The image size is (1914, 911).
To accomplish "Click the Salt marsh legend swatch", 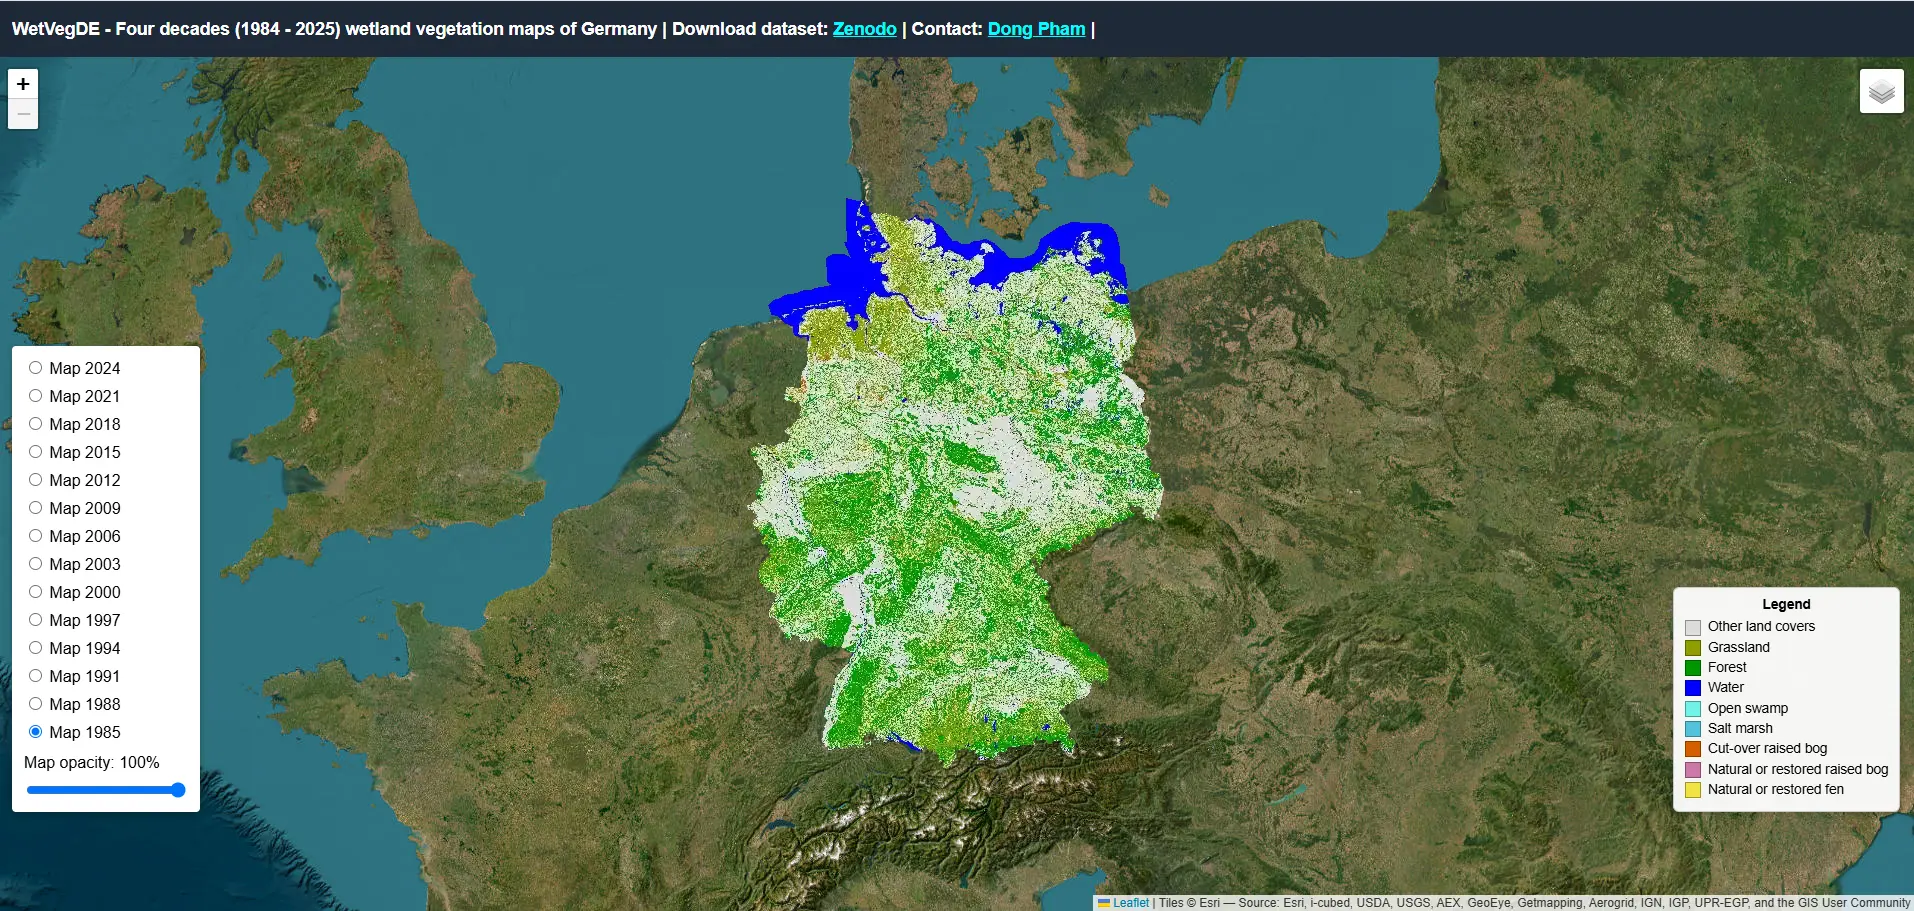I will tap(1693, 729).
